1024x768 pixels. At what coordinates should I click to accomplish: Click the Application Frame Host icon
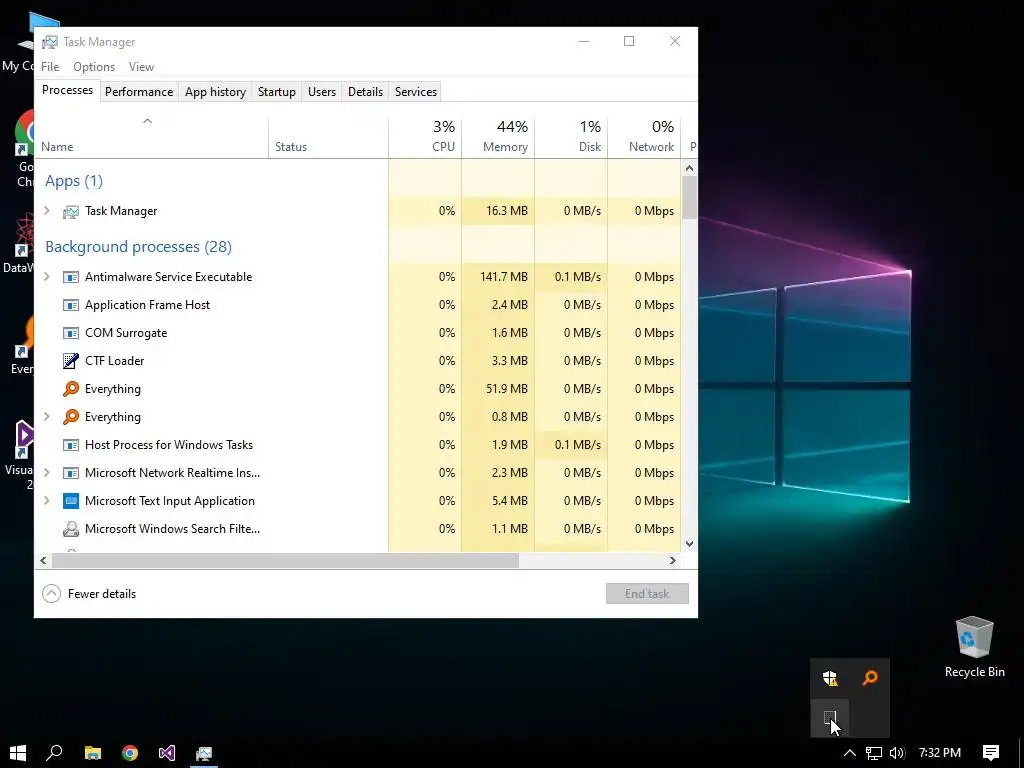pos(71,305)
